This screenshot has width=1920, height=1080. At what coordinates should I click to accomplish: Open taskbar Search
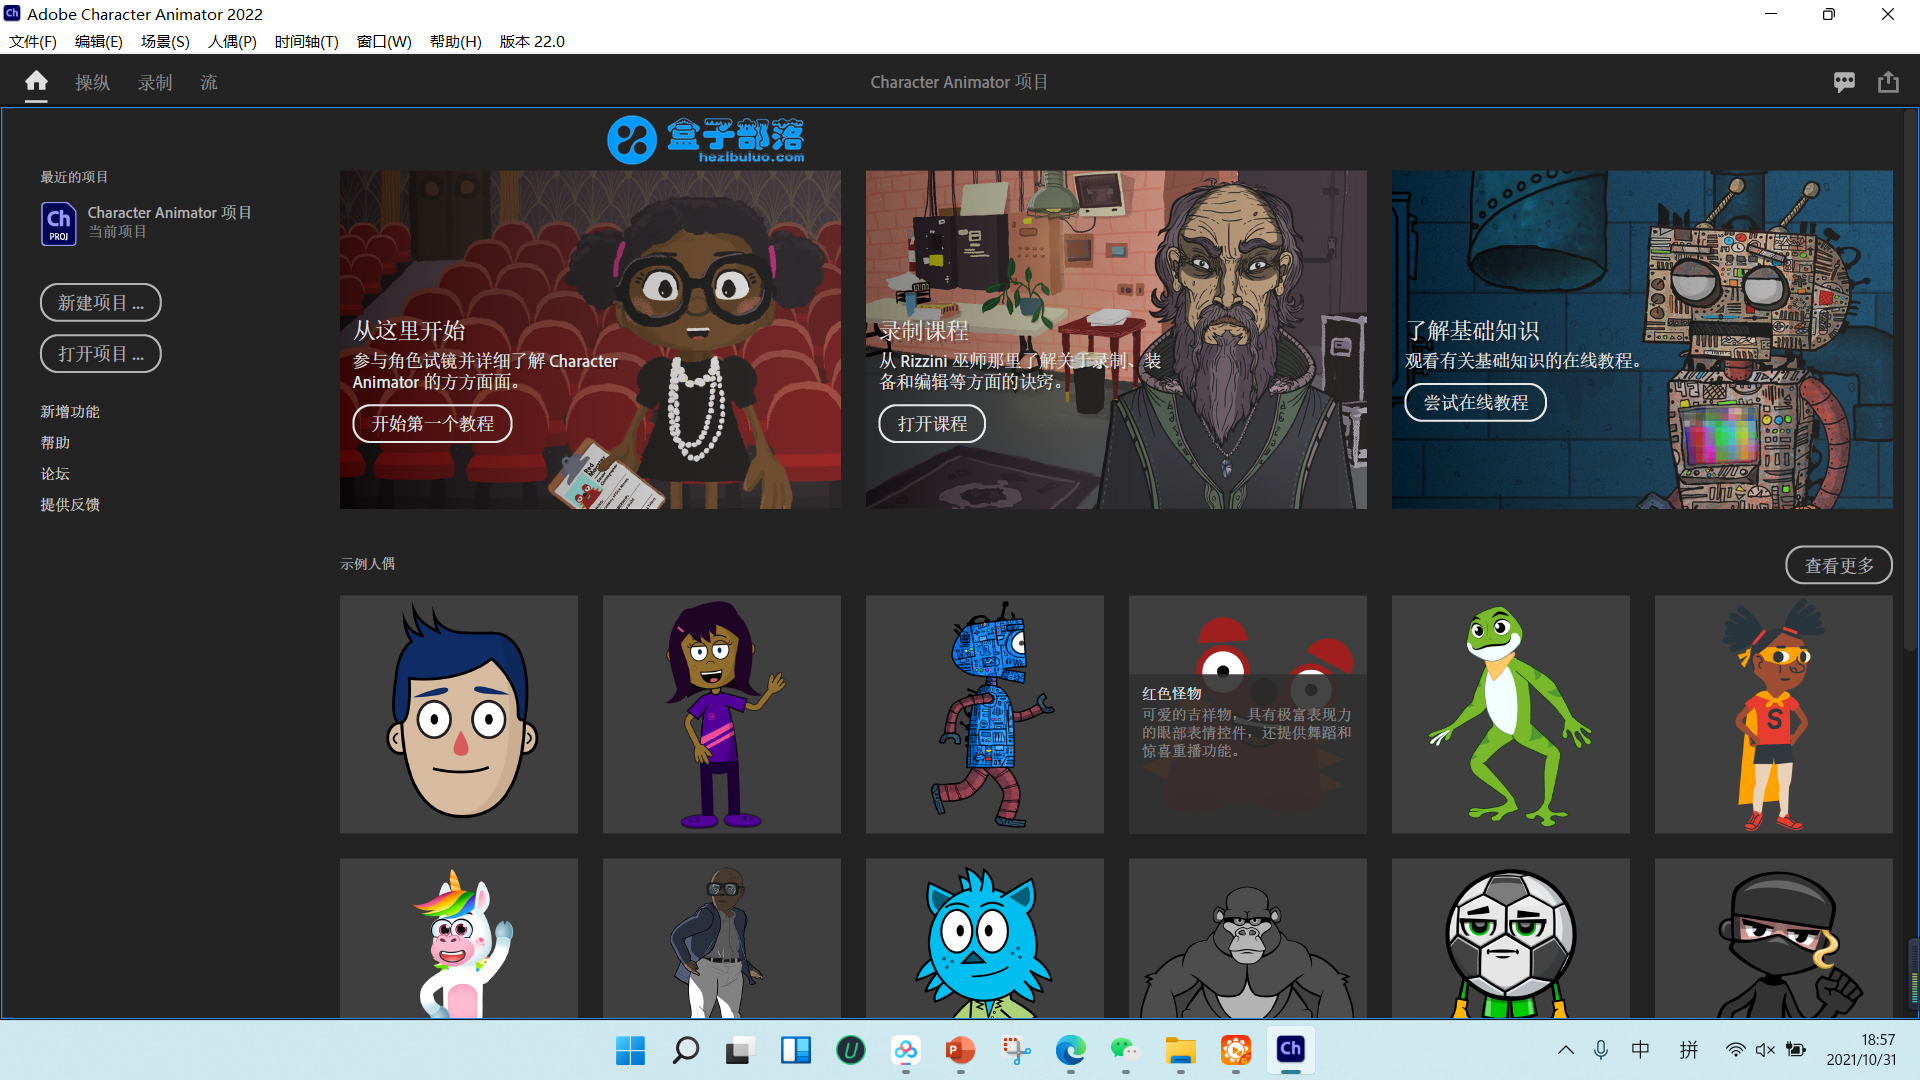pos(685,1050)
